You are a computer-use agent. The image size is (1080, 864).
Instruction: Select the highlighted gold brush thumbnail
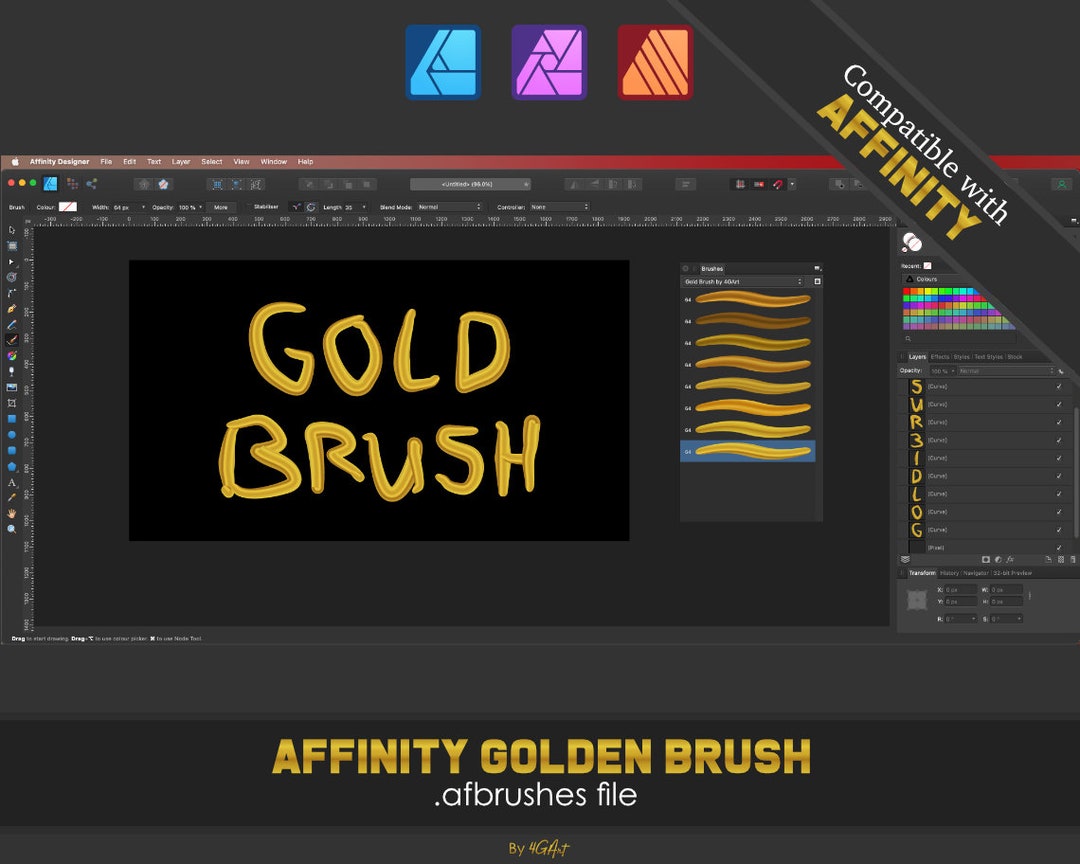(x=748, y=450)
